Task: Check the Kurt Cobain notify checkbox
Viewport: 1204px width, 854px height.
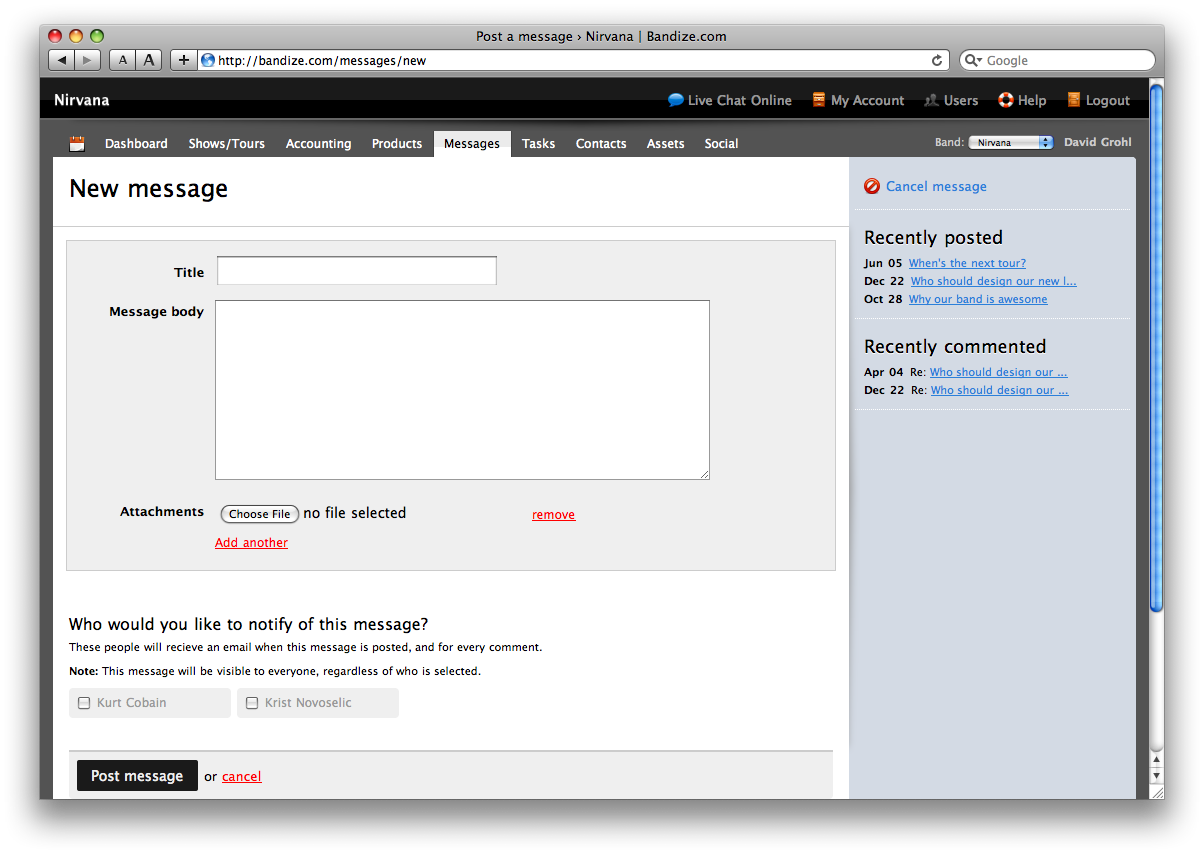Action: coord(84,703)
